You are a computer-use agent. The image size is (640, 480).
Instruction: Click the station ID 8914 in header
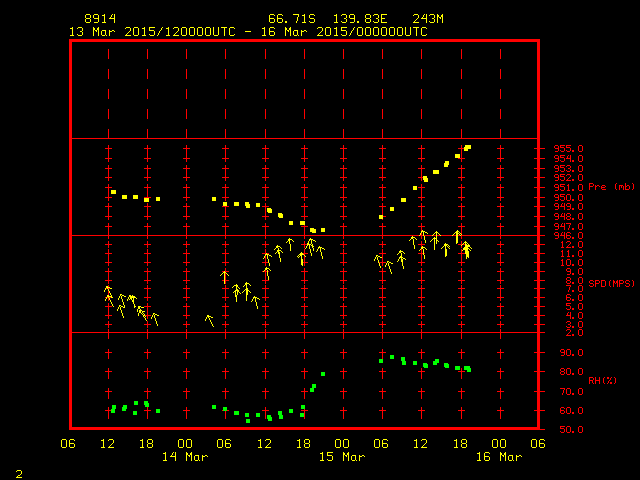point(100,19)
